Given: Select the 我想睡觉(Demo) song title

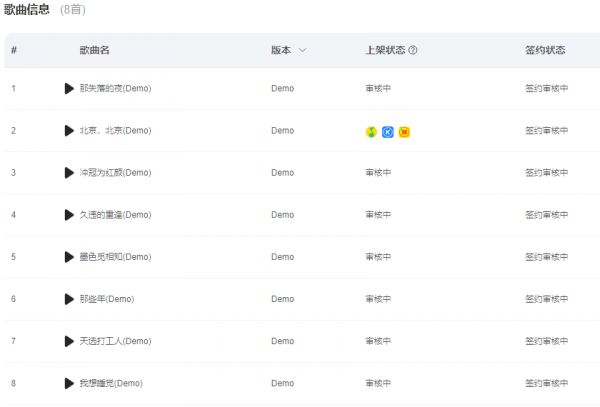Looking at the screenshot, I should tap(111, 382).
